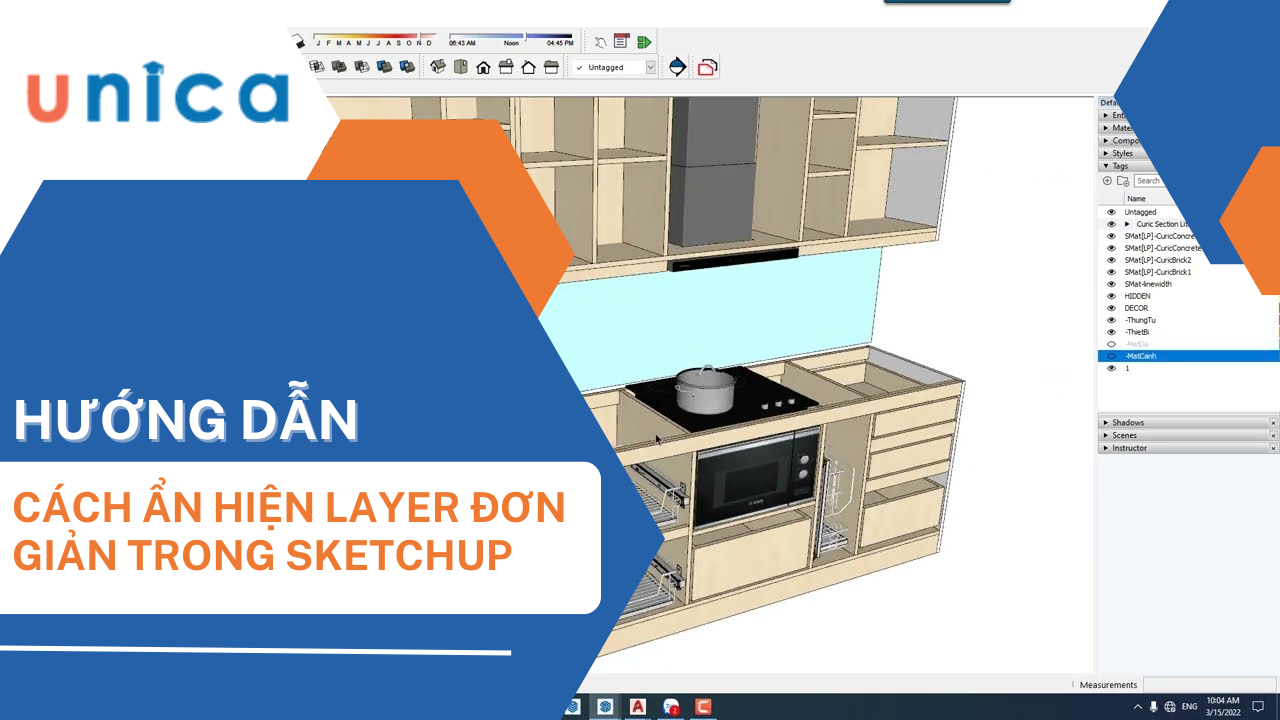
Task: Click the green arrows toolbar icon
Action: pos(644,42)
